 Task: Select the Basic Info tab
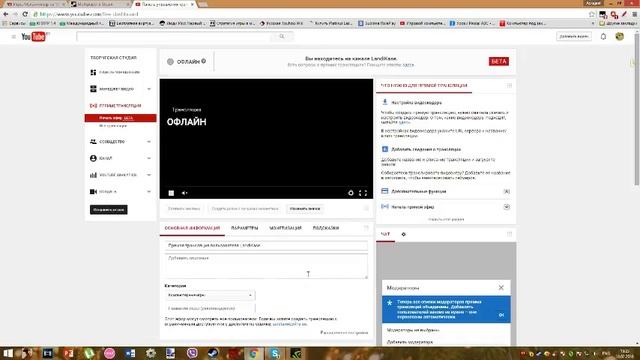(192, 228)
